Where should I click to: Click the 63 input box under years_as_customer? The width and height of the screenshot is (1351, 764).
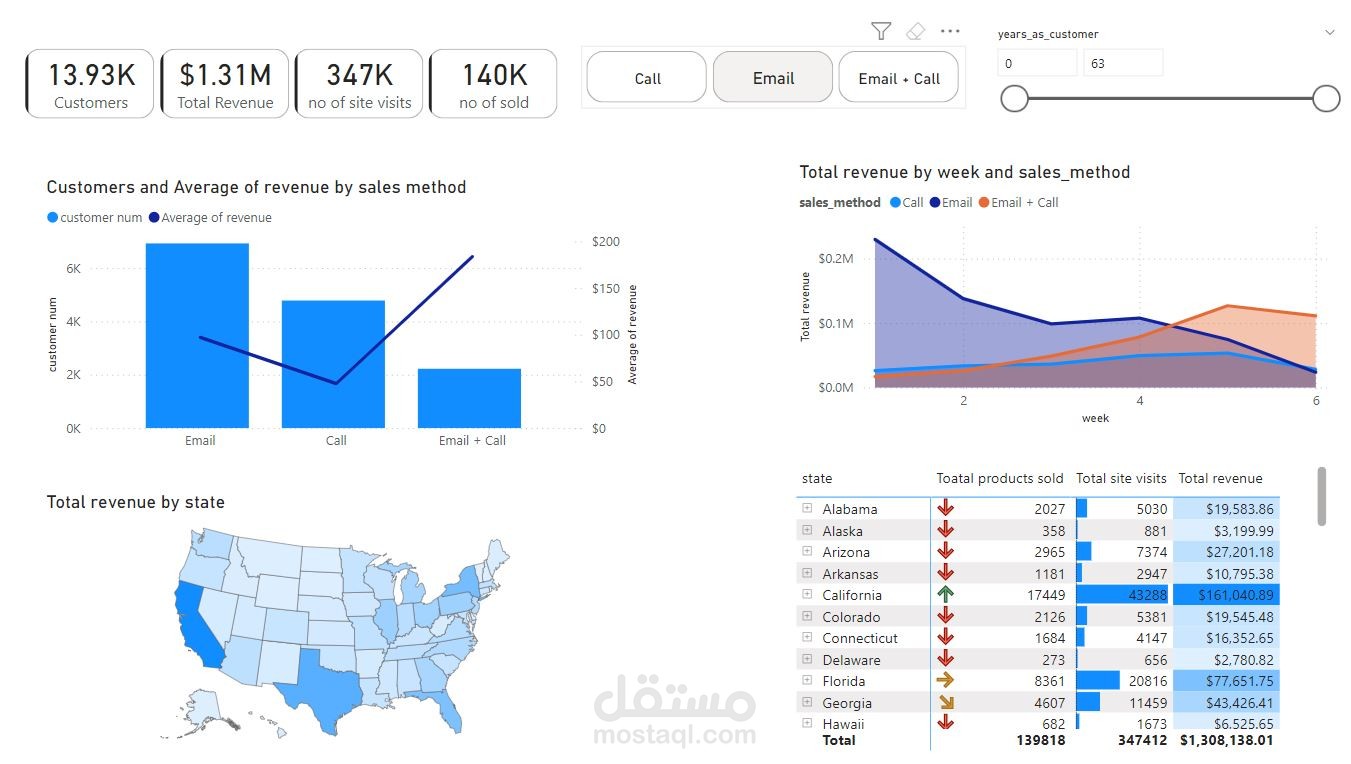[x=1123, y=62]
